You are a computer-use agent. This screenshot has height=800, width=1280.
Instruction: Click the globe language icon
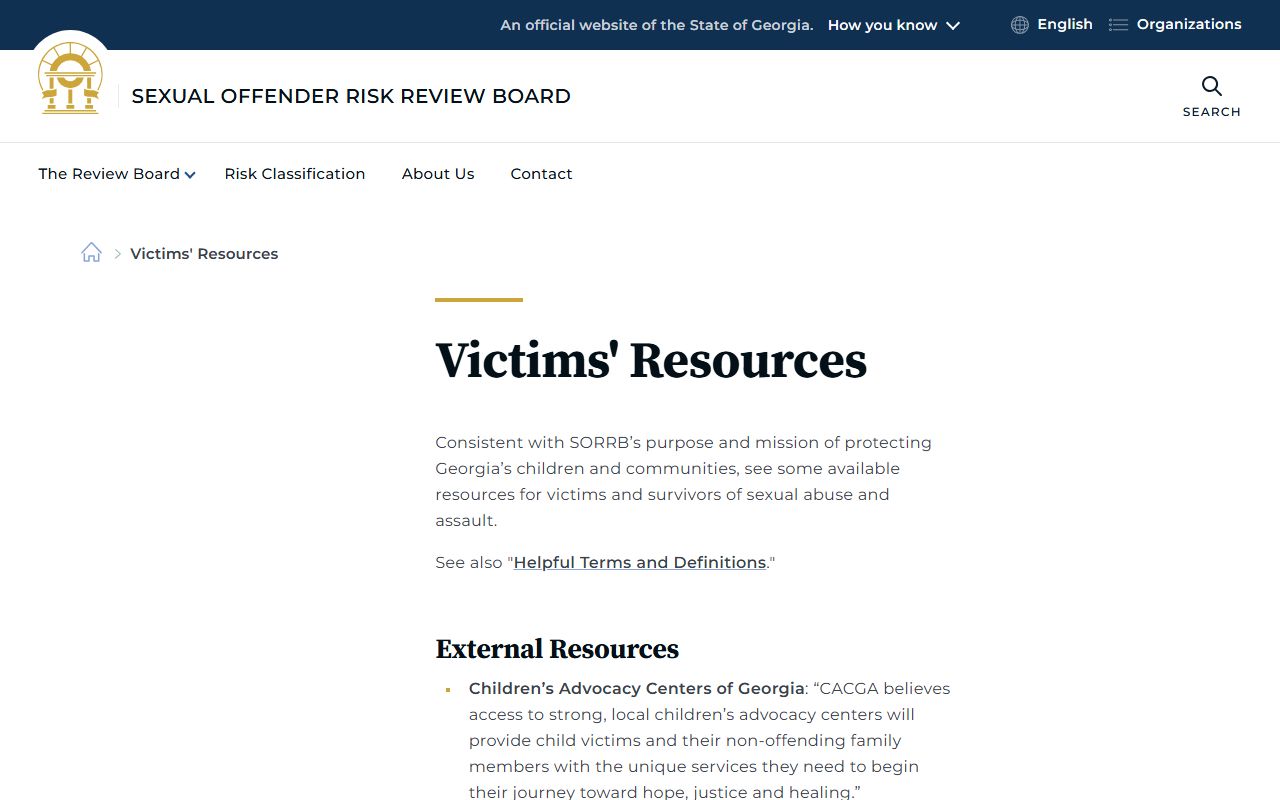[1020, 25]
